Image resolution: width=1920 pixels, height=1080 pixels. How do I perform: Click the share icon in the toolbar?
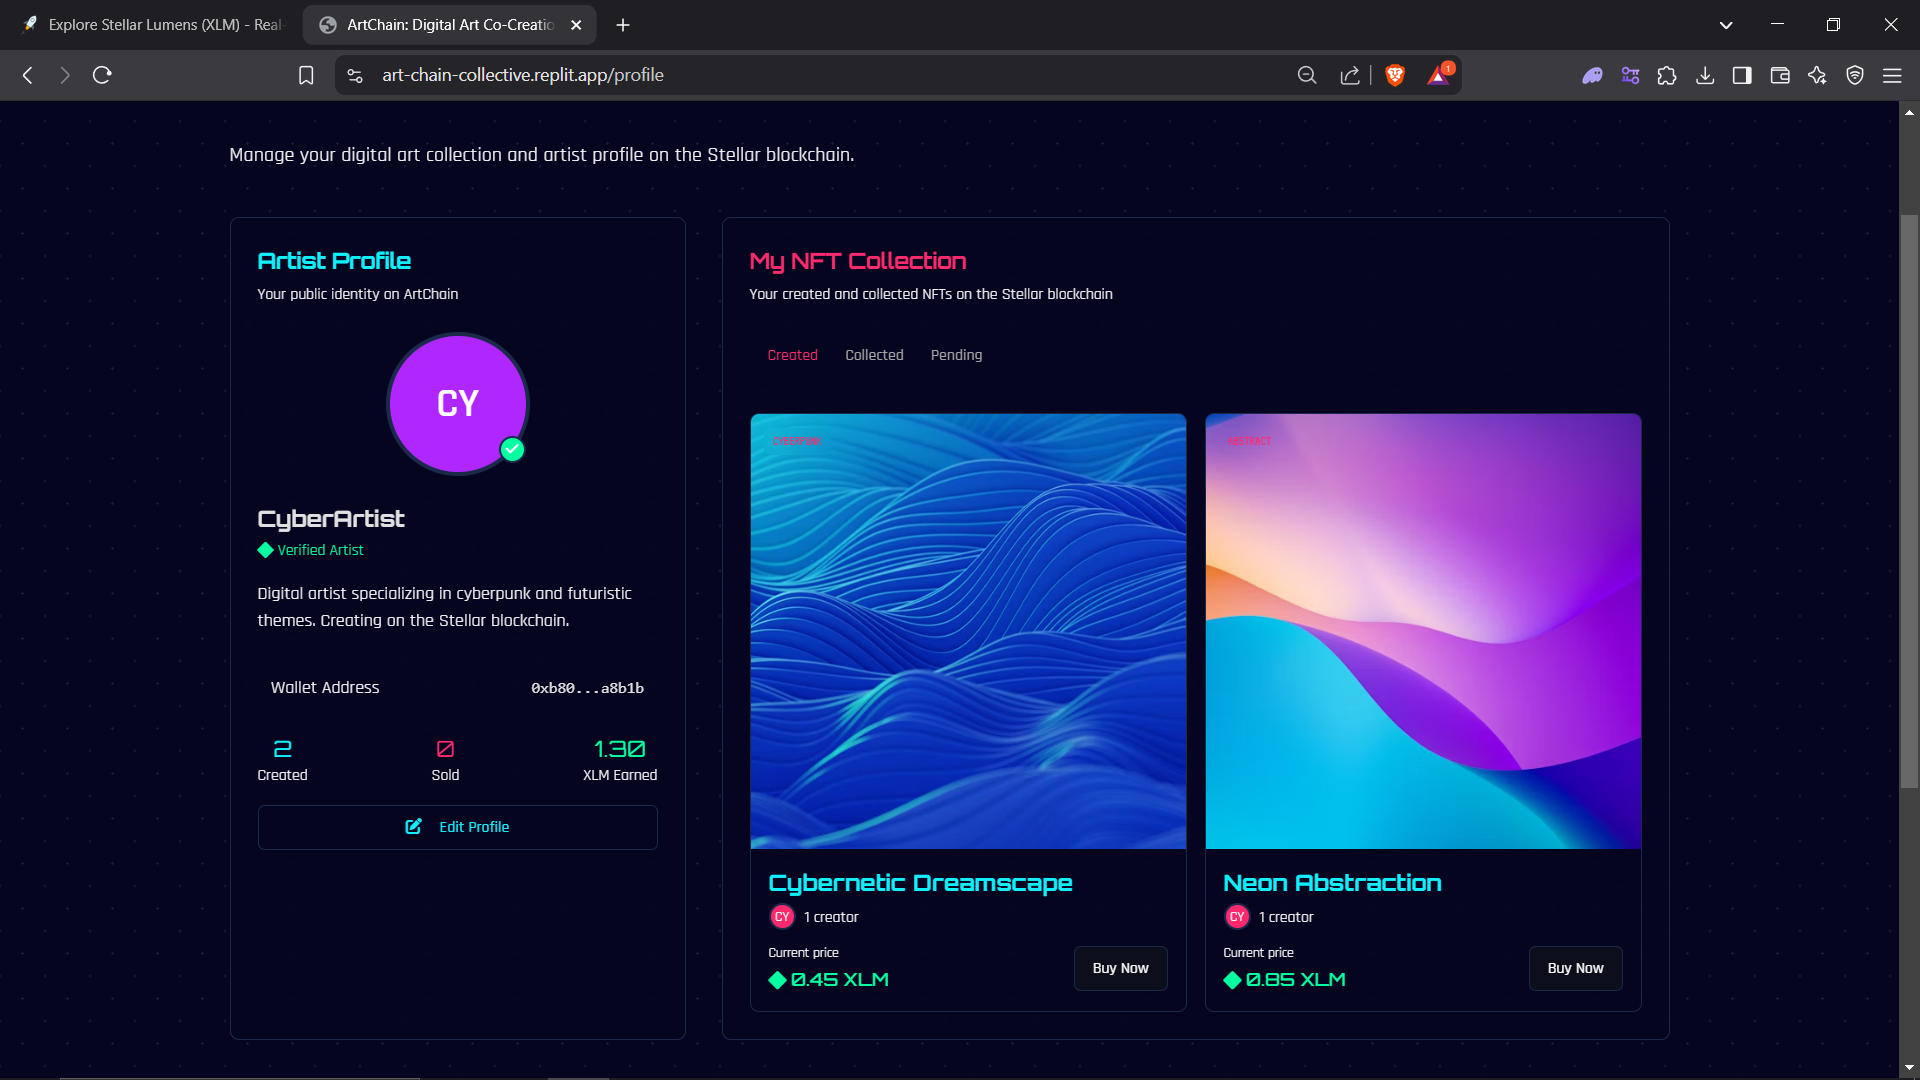(1349, 75)
